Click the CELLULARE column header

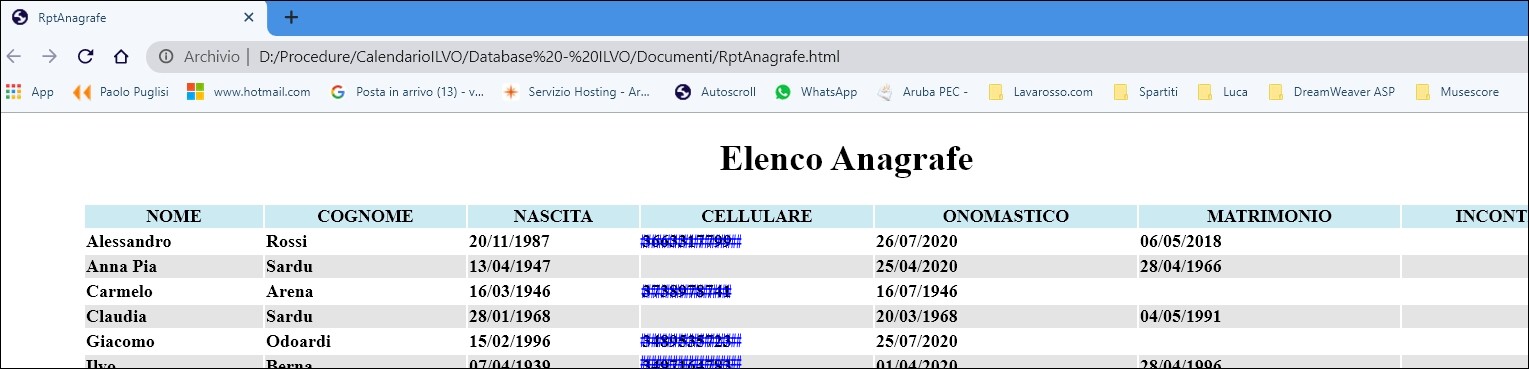[x=757, y=216]
